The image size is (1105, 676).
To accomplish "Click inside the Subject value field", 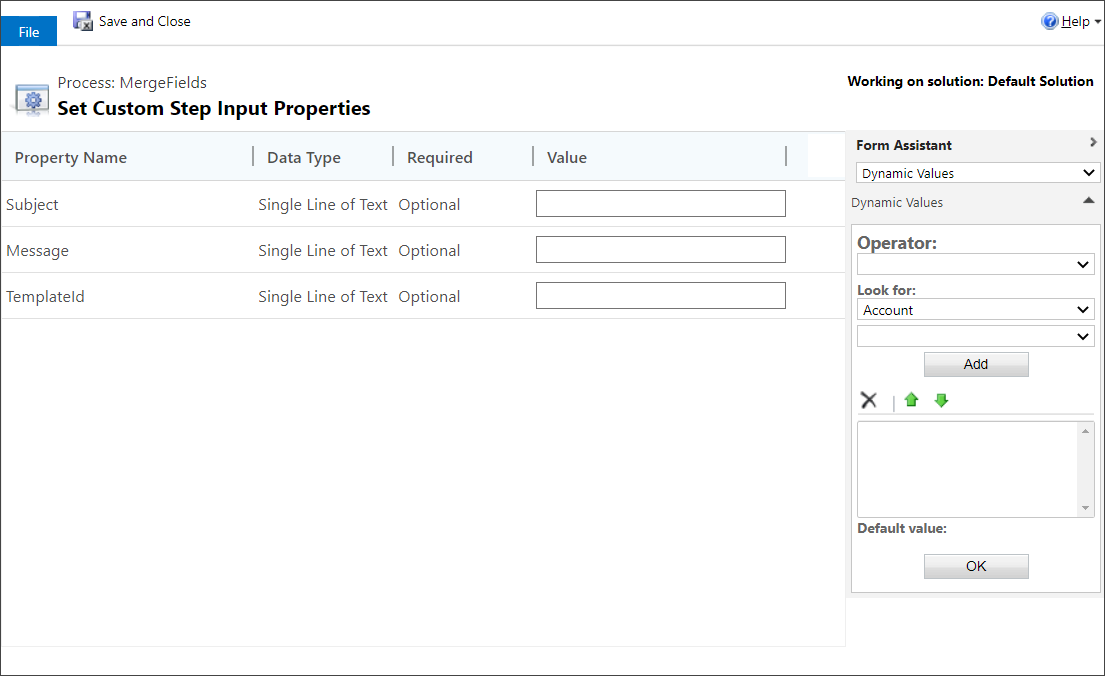I will pyautogui.click(x=660, y=203).
